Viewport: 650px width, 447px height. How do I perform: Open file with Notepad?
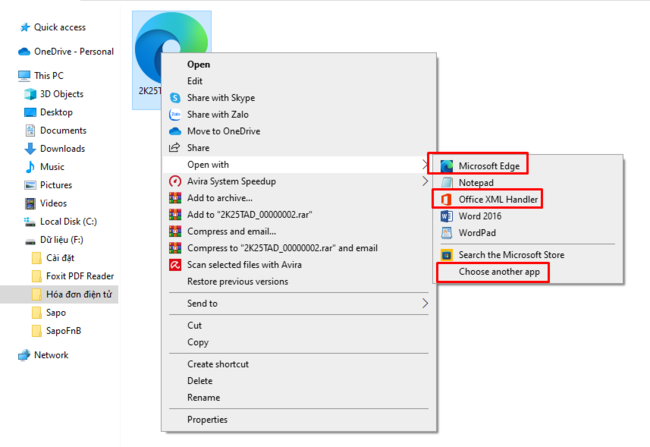point(476,183)
